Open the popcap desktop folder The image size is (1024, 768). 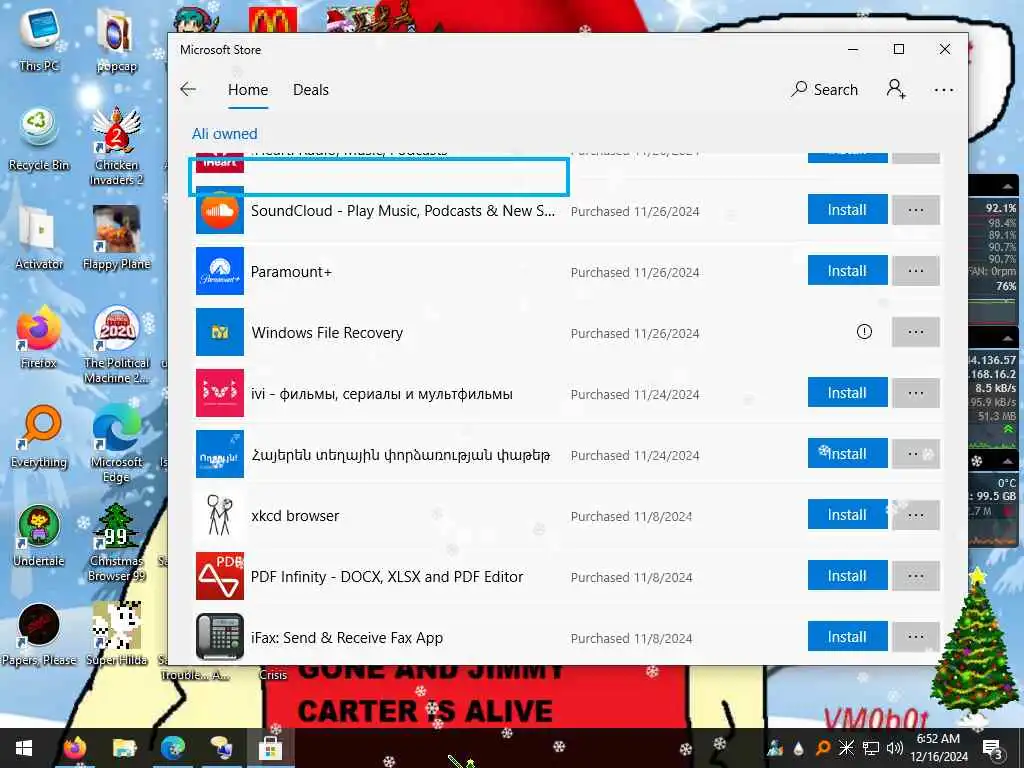pyautogui.click(x=116, y=40)
